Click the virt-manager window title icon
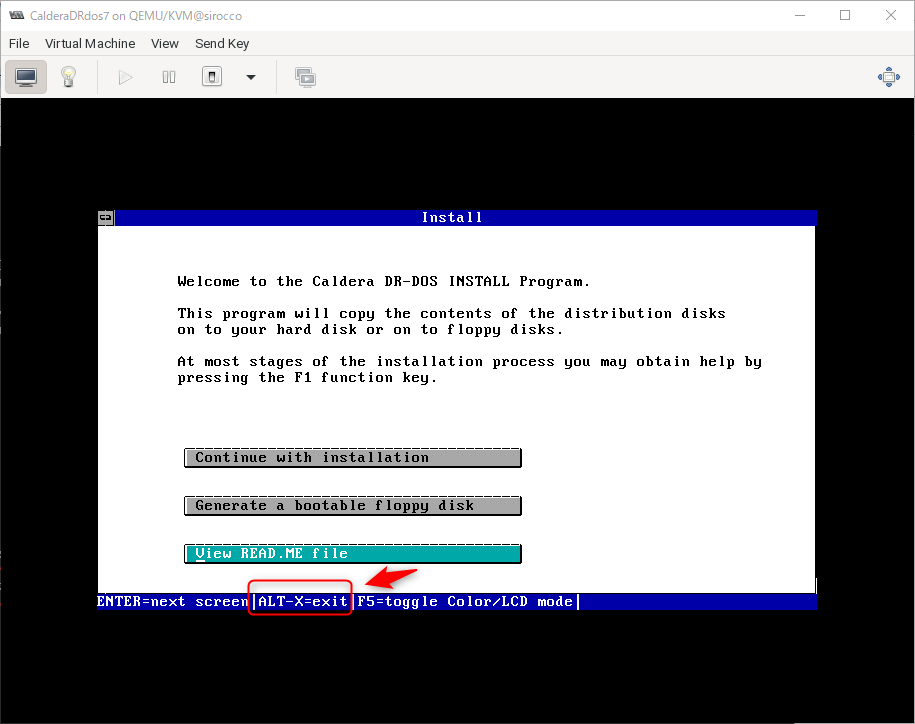The width and height of the screenshot is (915, 724). coord(16,16)
